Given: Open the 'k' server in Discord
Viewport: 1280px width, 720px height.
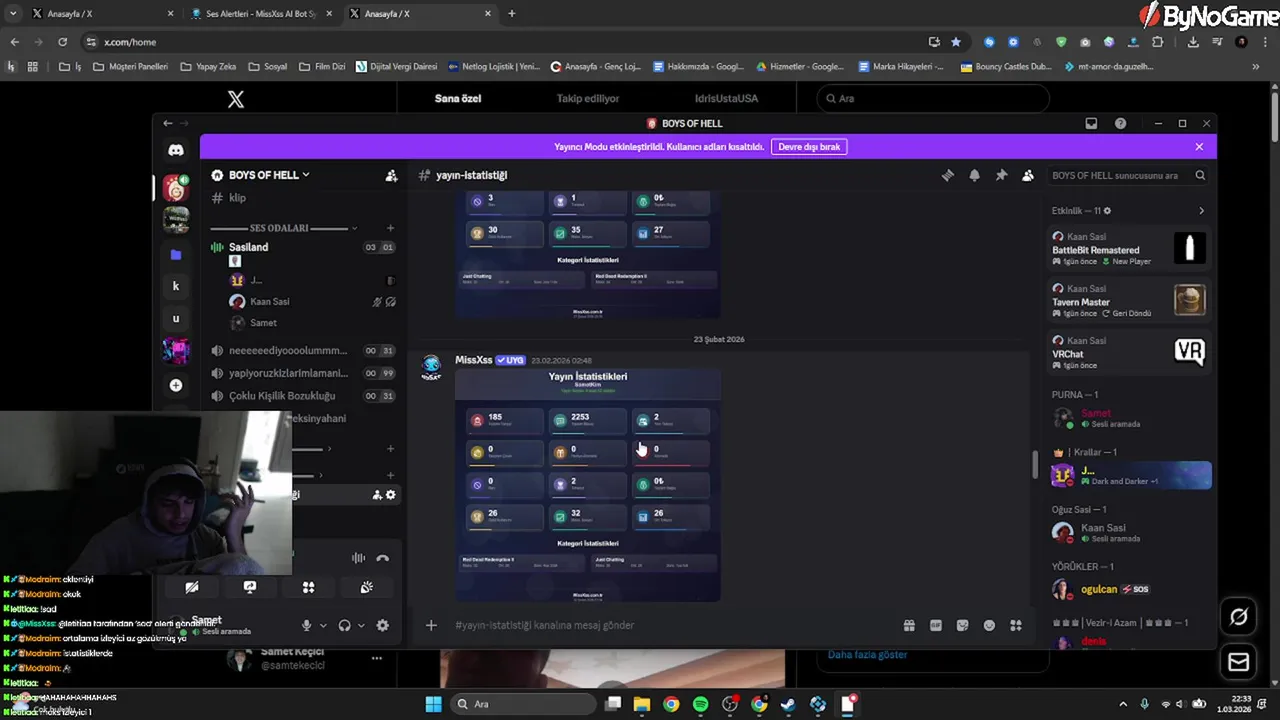Looking at the screenshot, I should [176, 286].
